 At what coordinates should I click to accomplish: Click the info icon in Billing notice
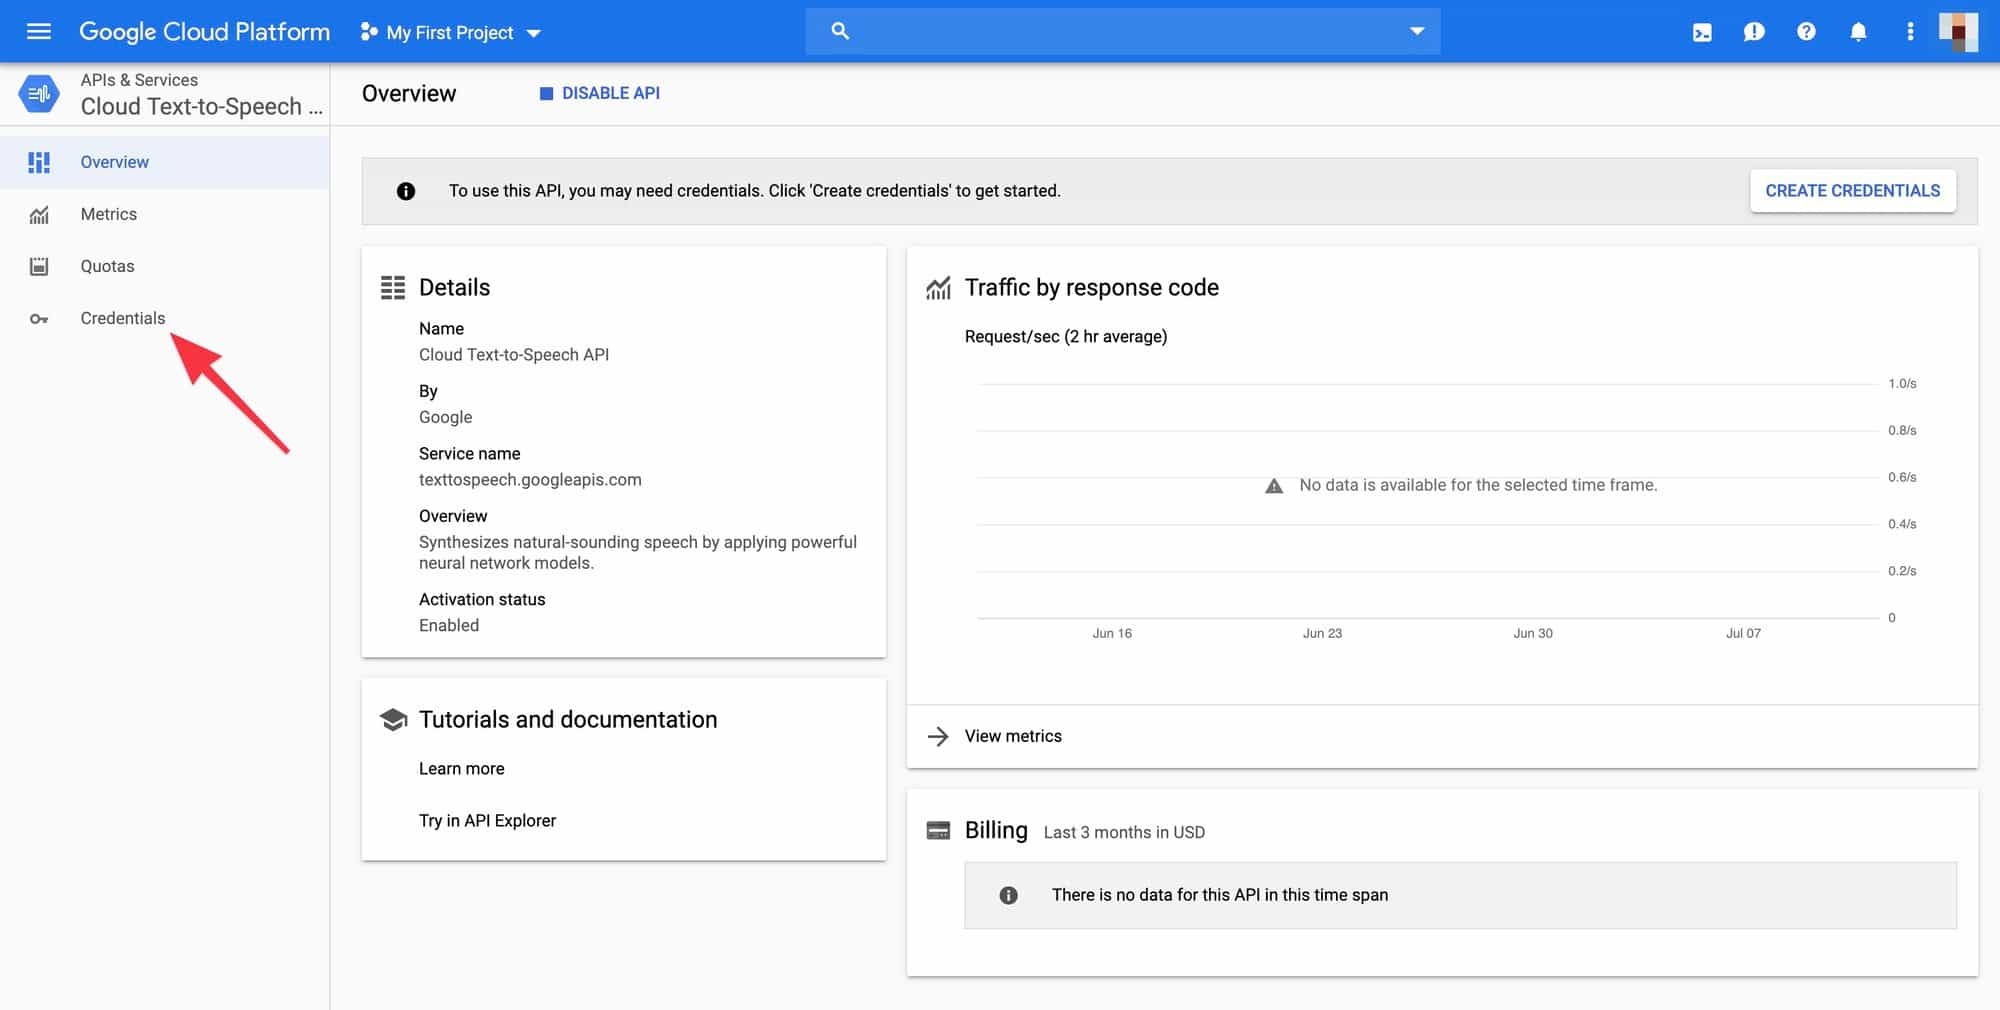coord(1008,896)
